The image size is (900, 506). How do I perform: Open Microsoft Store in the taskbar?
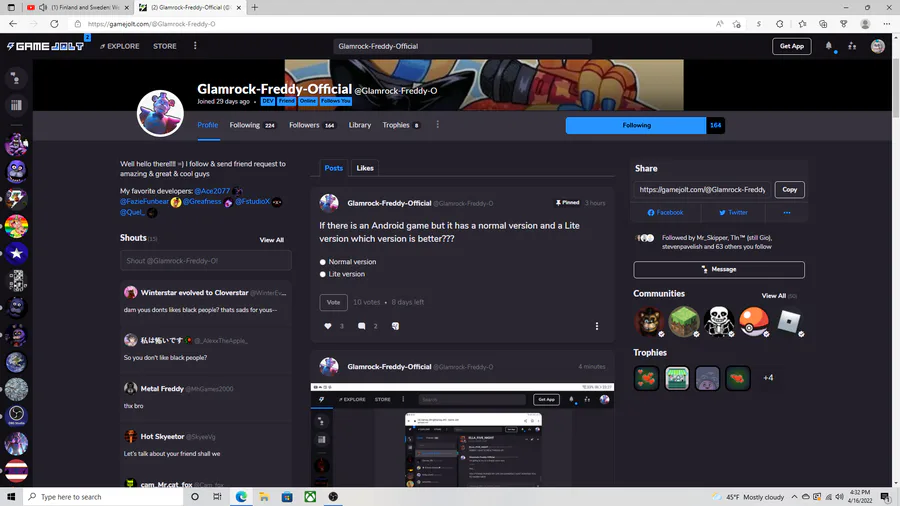(x=287, y=497)
